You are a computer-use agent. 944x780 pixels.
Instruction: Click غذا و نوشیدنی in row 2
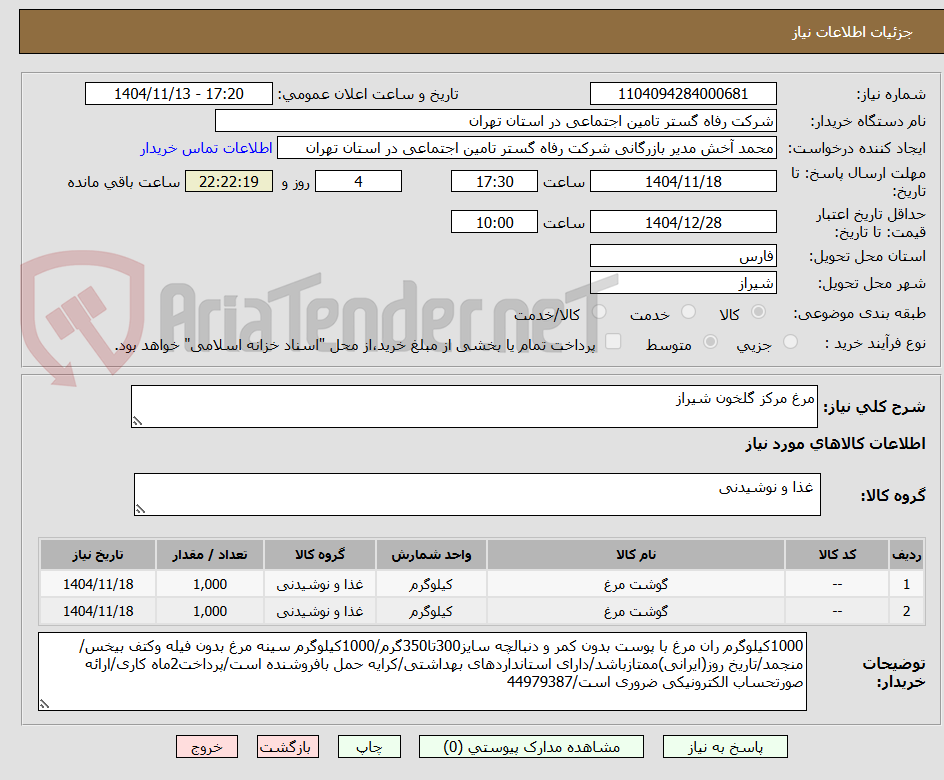320,611
